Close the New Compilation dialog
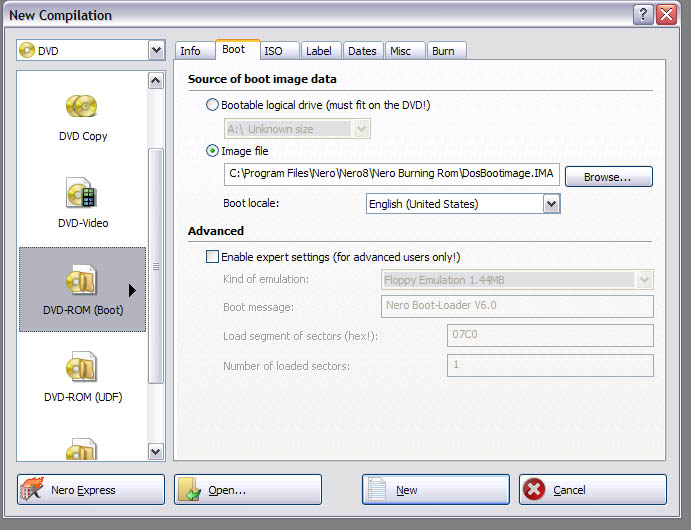 tap(667, 15)
